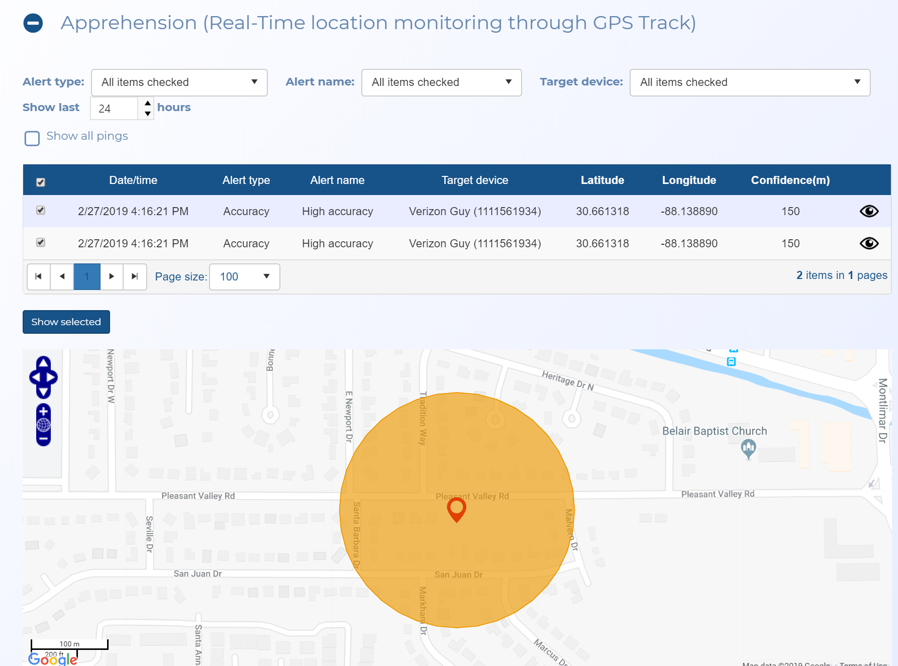Viewport: 898px width, 666px height.
Task: Sort table by Date/time column header
Action: [x=133, y=180]
